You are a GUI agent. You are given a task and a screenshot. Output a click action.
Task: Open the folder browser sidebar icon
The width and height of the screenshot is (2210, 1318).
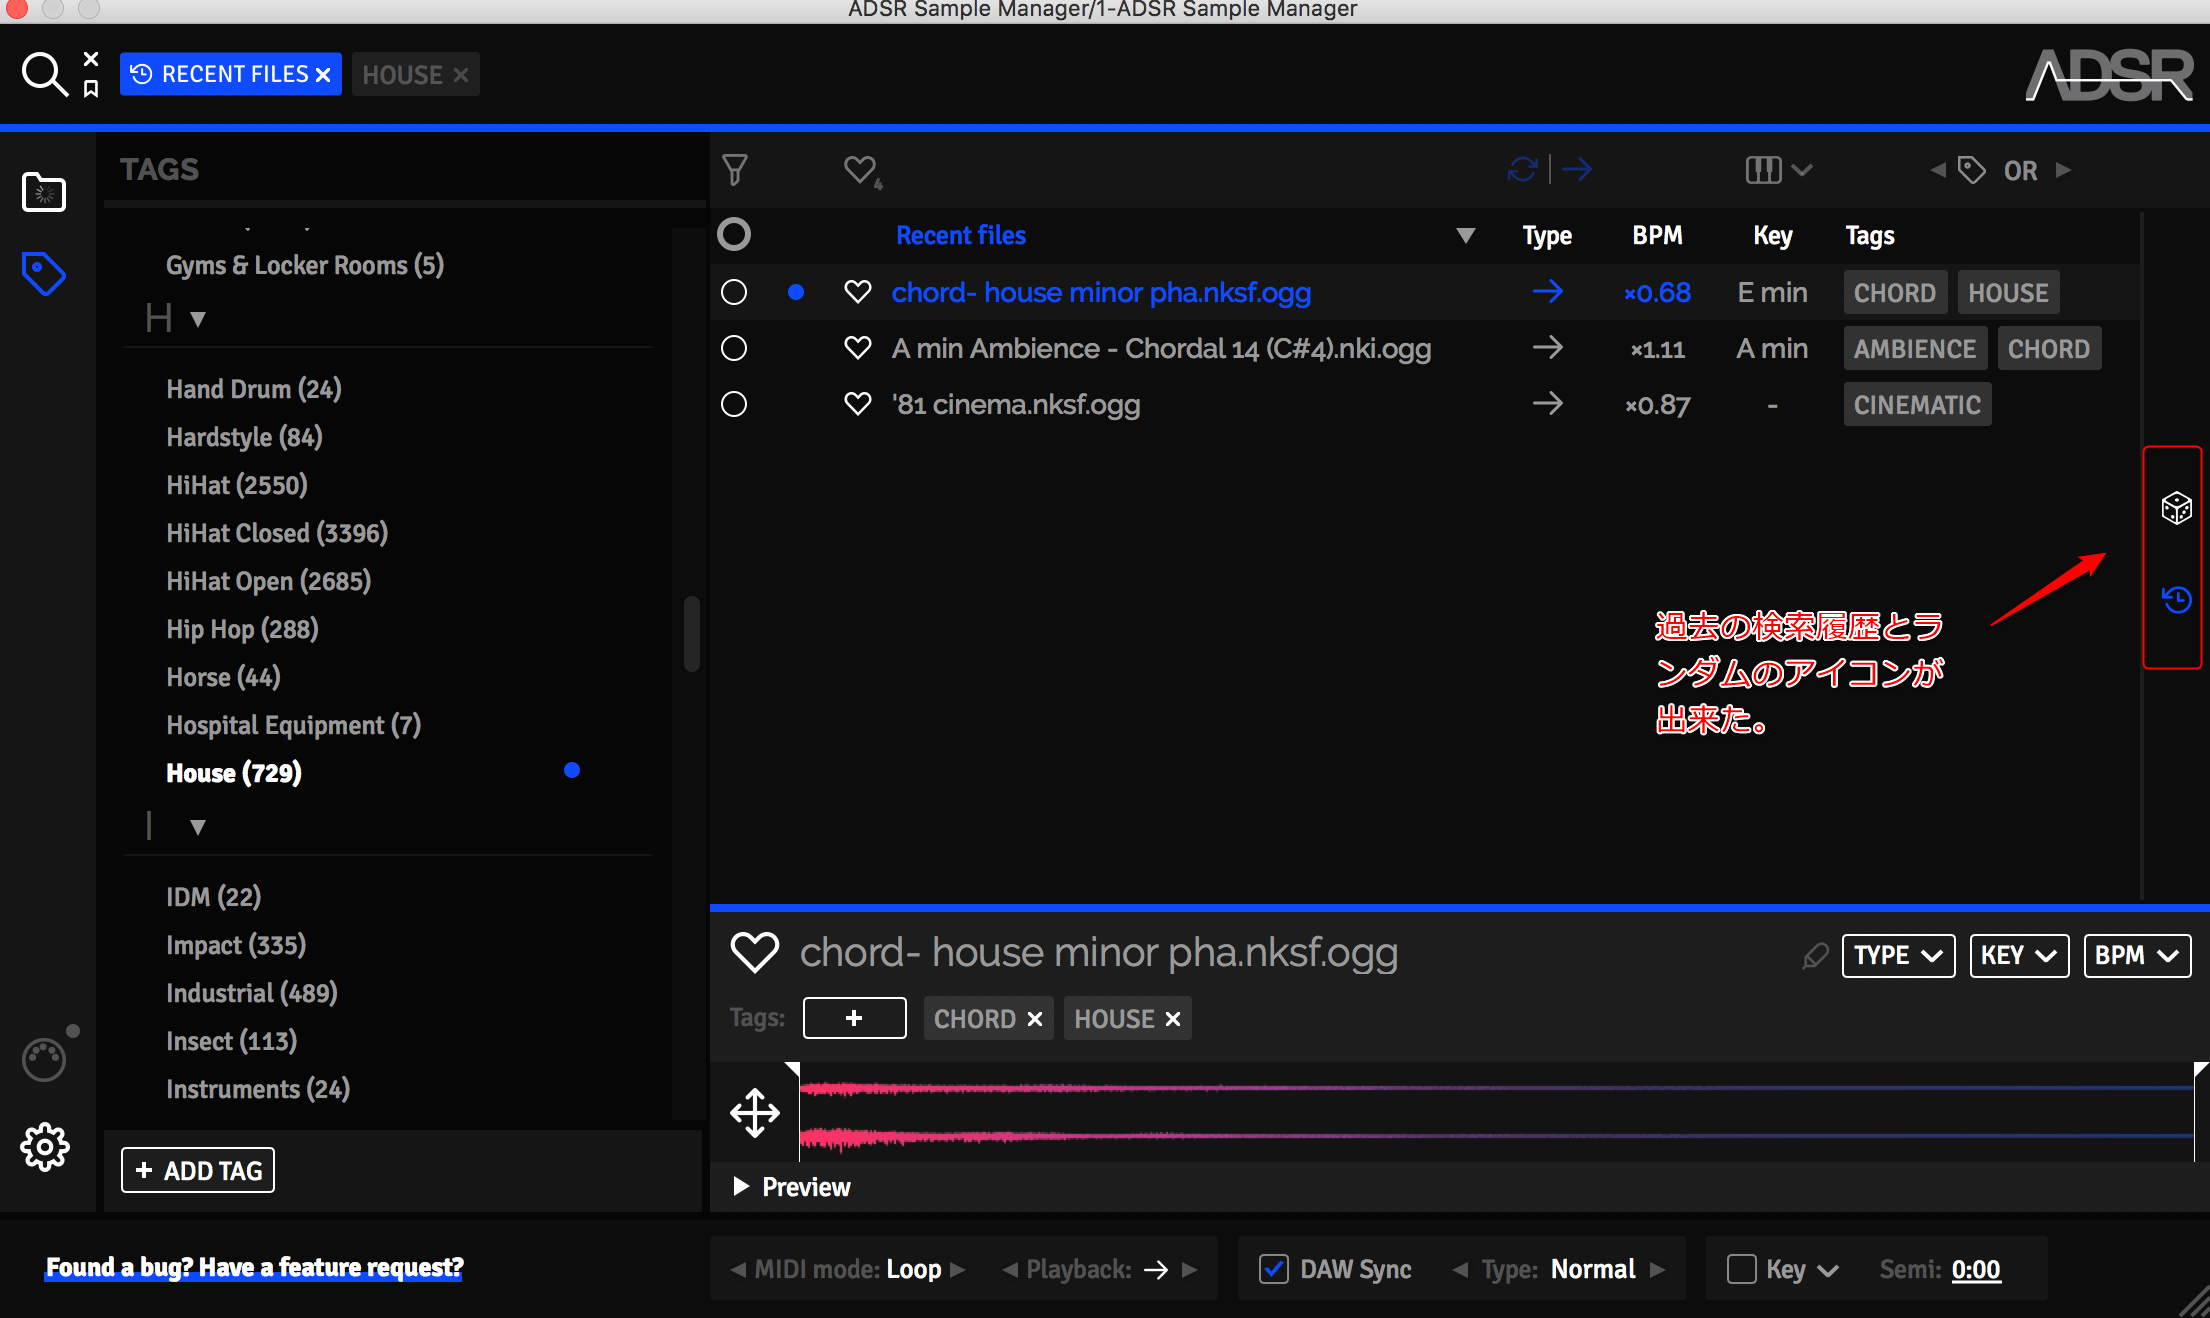coord(44,192)
